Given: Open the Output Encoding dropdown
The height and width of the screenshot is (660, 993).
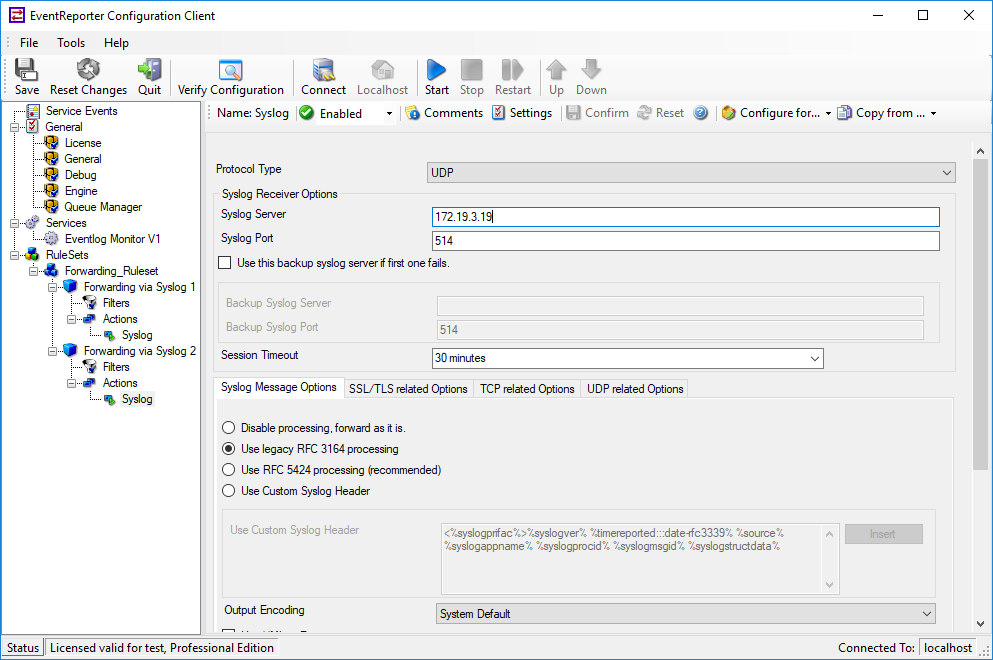Looking at the screenshot, I should coord(685,614).
